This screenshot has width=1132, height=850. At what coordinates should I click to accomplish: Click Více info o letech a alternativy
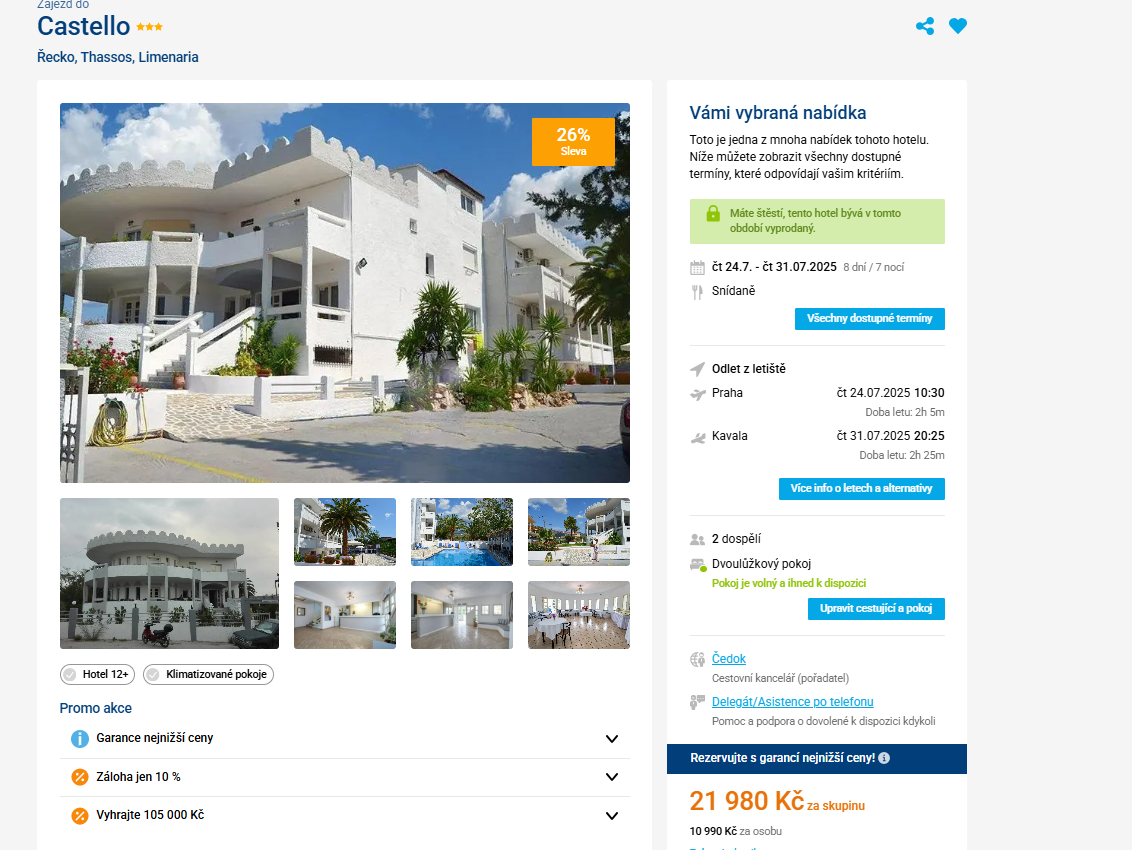(861, 489)
